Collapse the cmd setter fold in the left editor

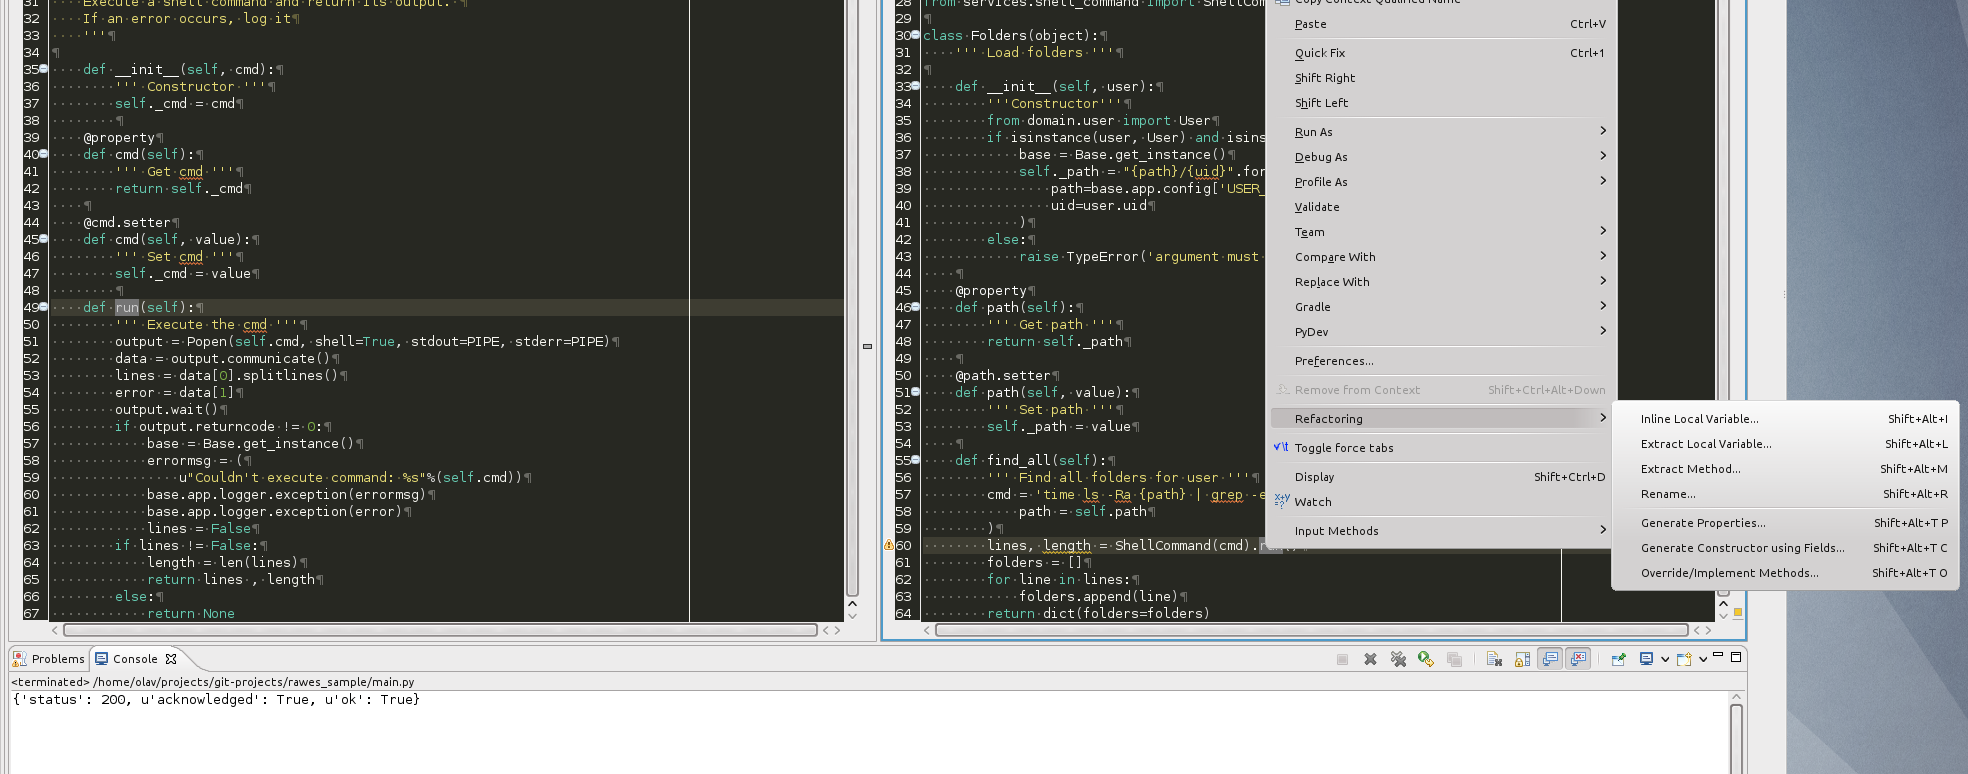(44, 239)
